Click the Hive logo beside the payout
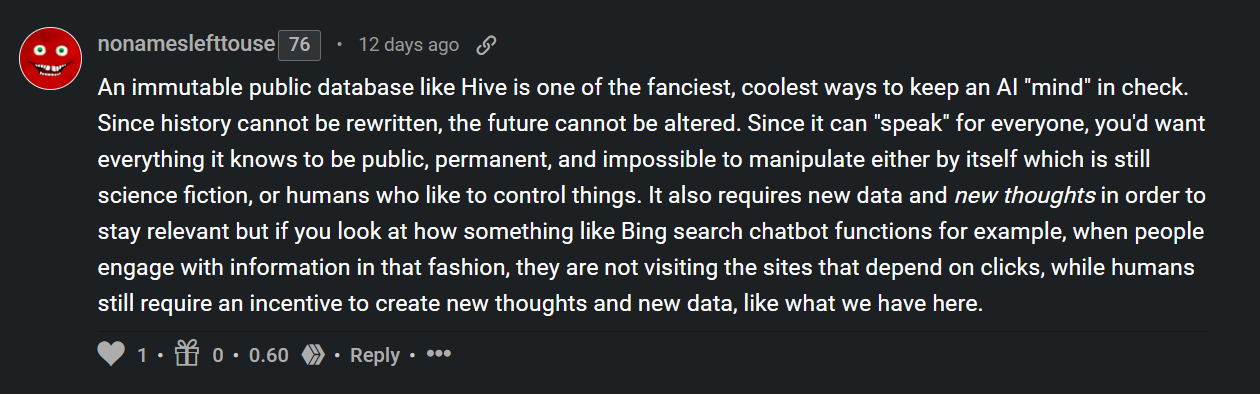 pos(315,355)
